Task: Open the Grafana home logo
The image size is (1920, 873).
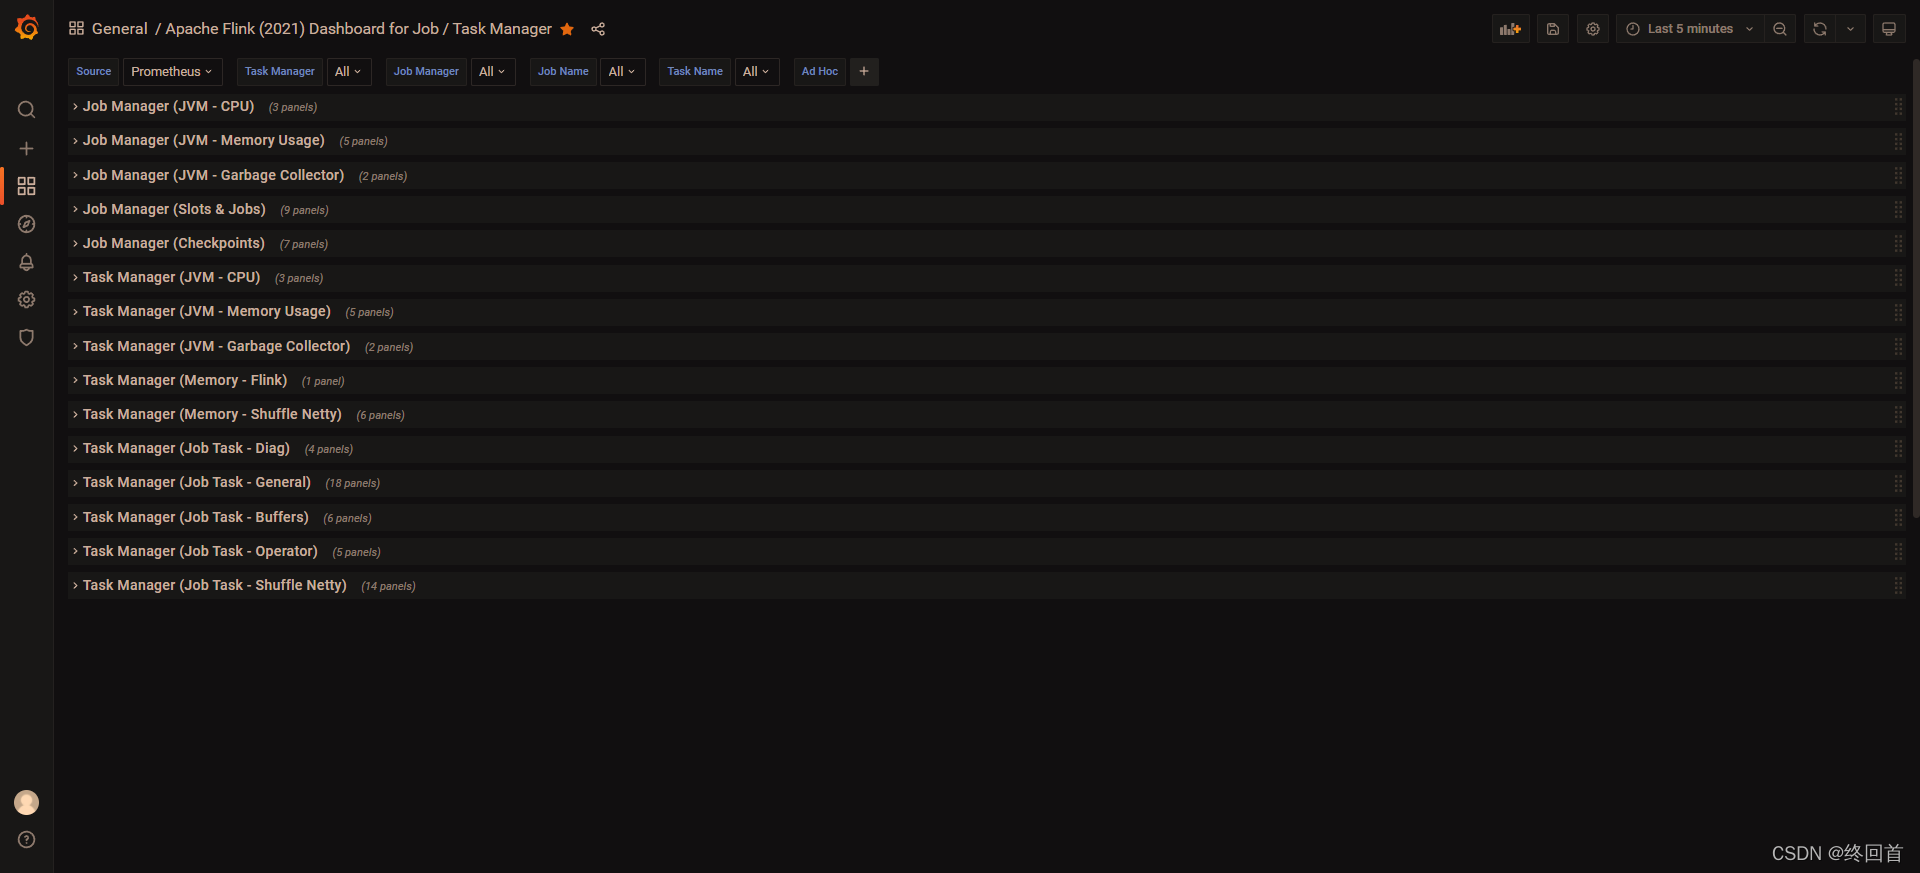Action: pyautogui.click(x=27, y=28)
